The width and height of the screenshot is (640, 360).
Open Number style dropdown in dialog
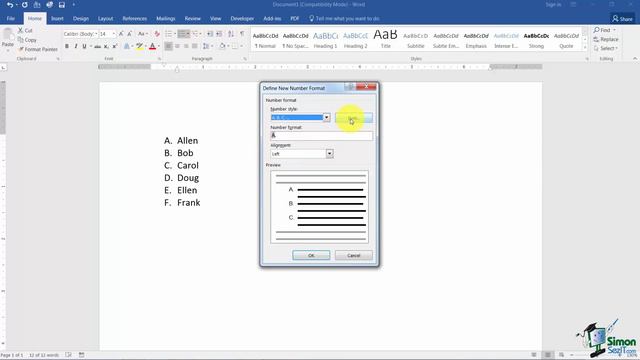(327, 118)
